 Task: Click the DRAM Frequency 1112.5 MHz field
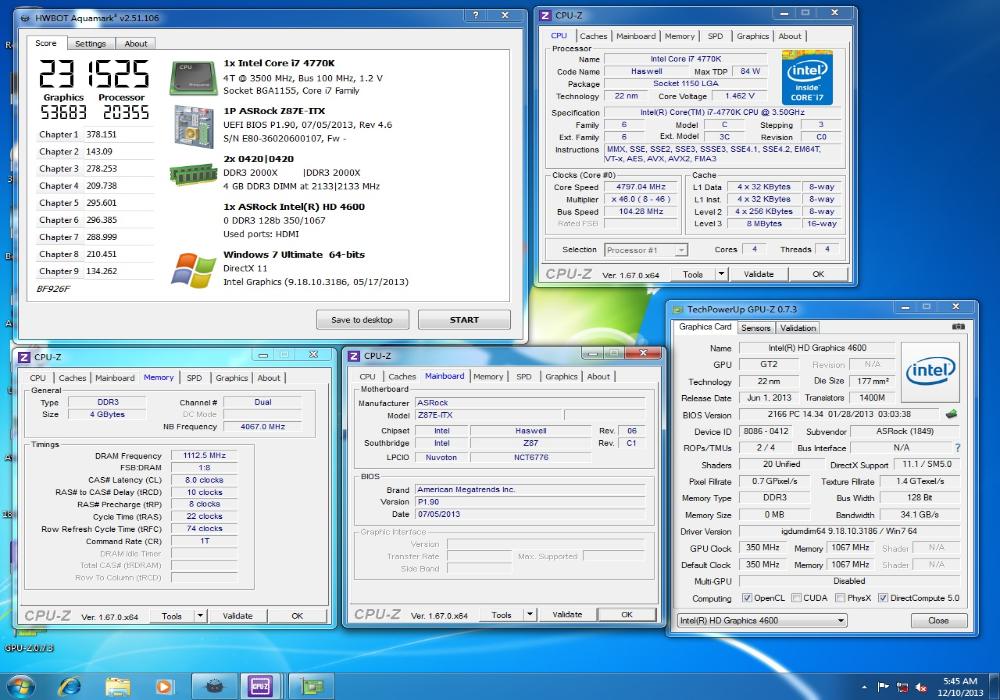pos(204,455)
